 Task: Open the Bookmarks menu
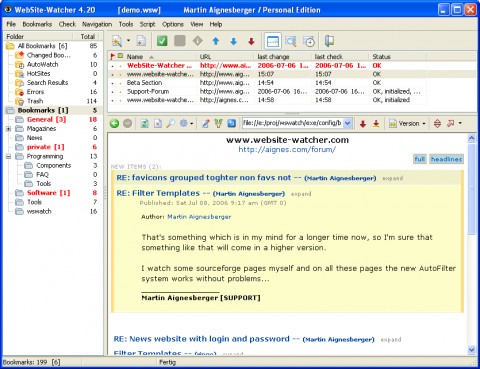37,24
